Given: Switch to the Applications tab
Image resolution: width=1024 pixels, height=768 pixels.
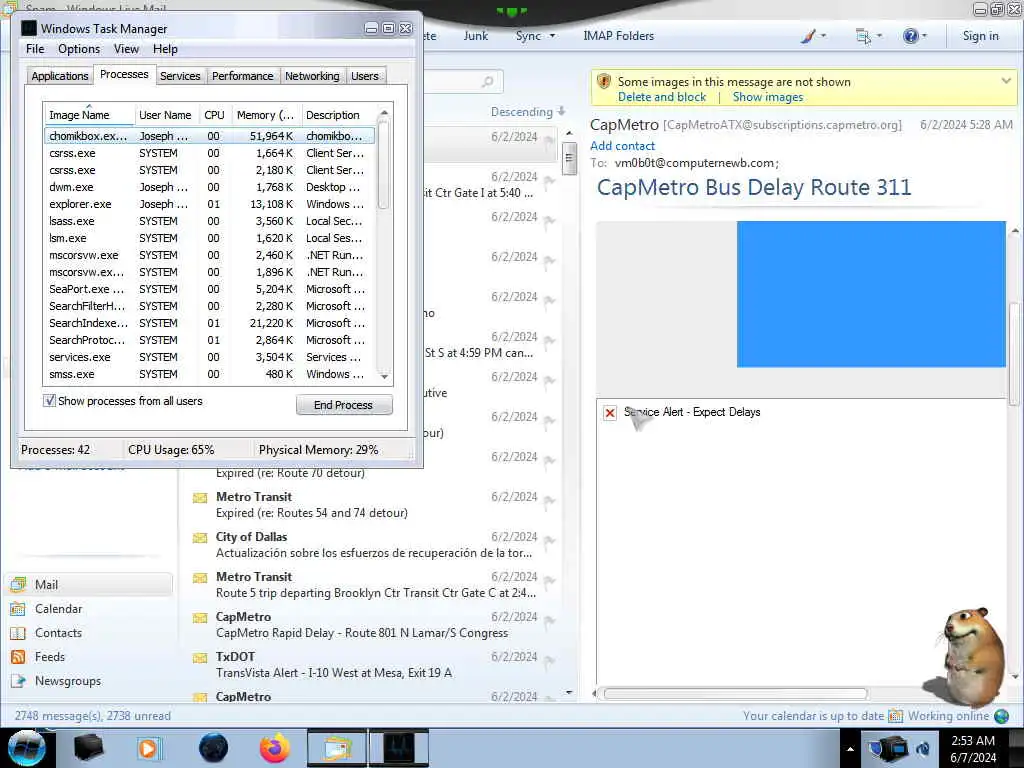Looking at the screenshot, I should (59, 76).
